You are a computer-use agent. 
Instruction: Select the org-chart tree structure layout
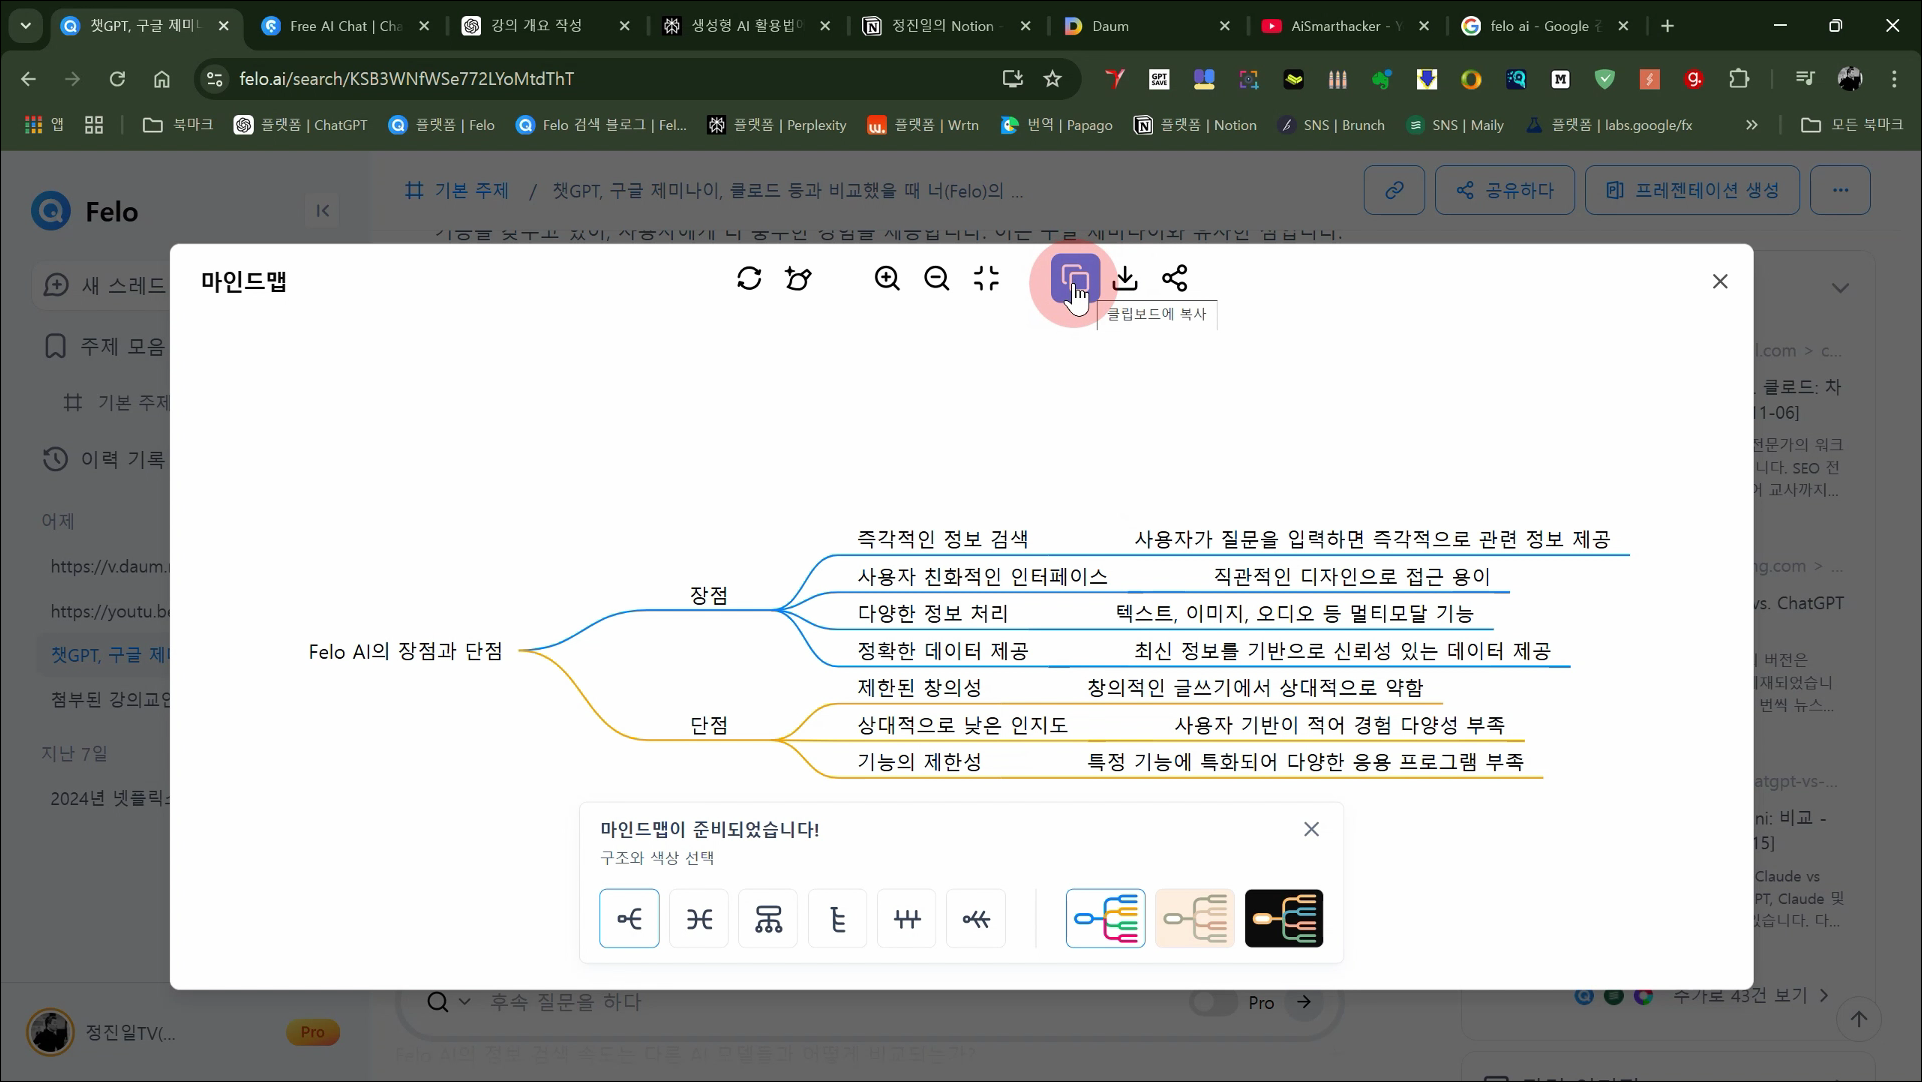tap(768, 918)
